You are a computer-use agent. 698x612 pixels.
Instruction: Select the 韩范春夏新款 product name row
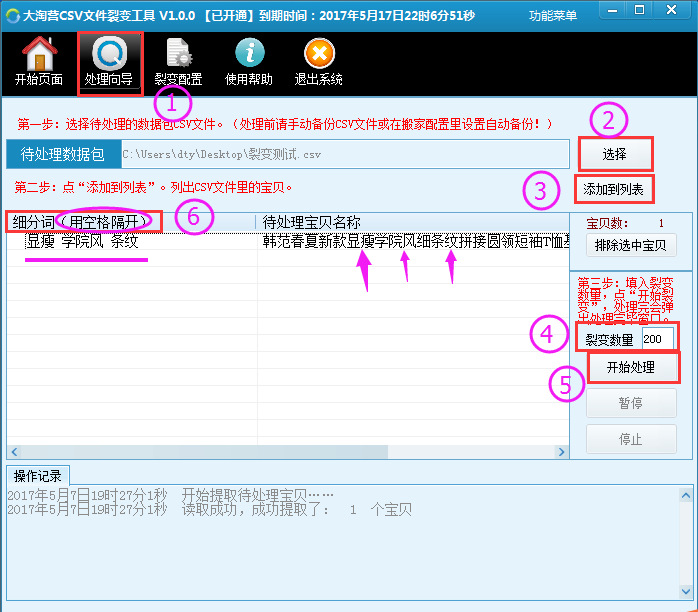click(416, 242)
